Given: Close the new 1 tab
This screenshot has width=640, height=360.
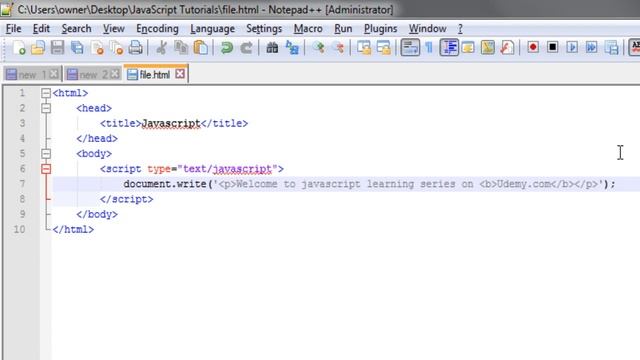Looking at the screenshot, I should [x=54, y=74].
